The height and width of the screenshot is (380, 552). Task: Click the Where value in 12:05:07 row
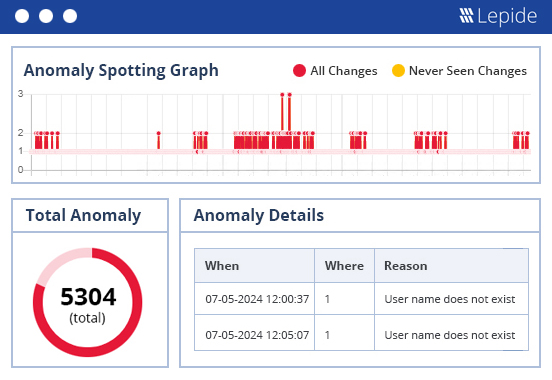(327, 335)
